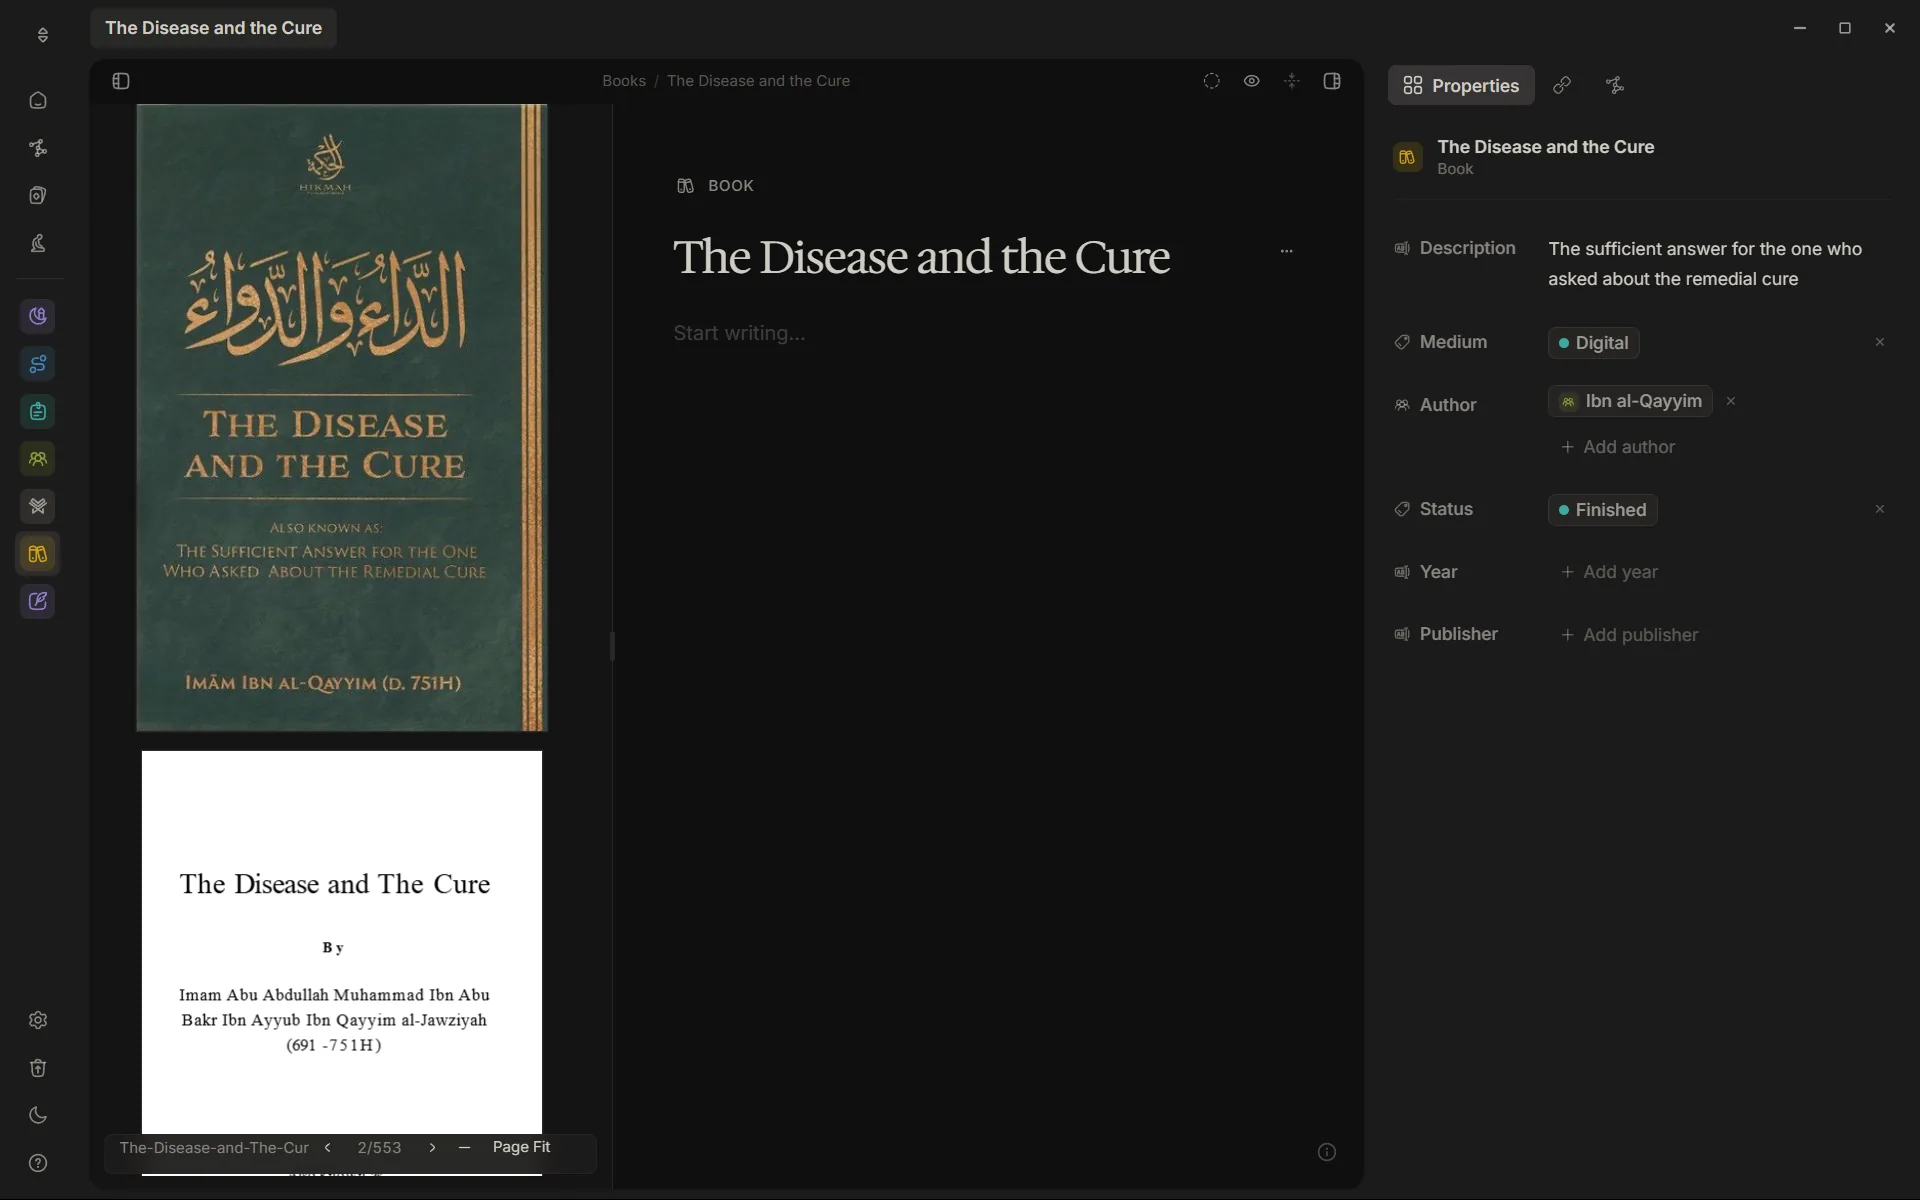Click the Description property label
Screen dimensions: 1920x1200
pos(1467,248)
